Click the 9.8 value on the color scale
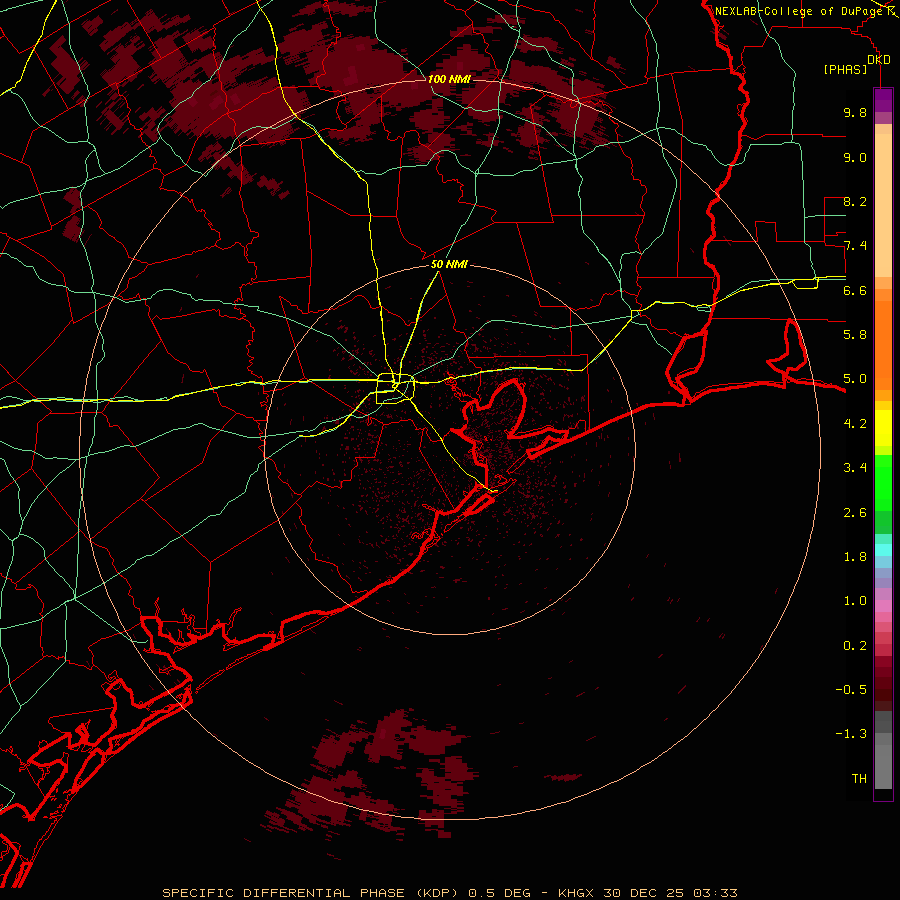Image resolution: width=900 pixels, height=900 pixels. (x=855, y=112)
